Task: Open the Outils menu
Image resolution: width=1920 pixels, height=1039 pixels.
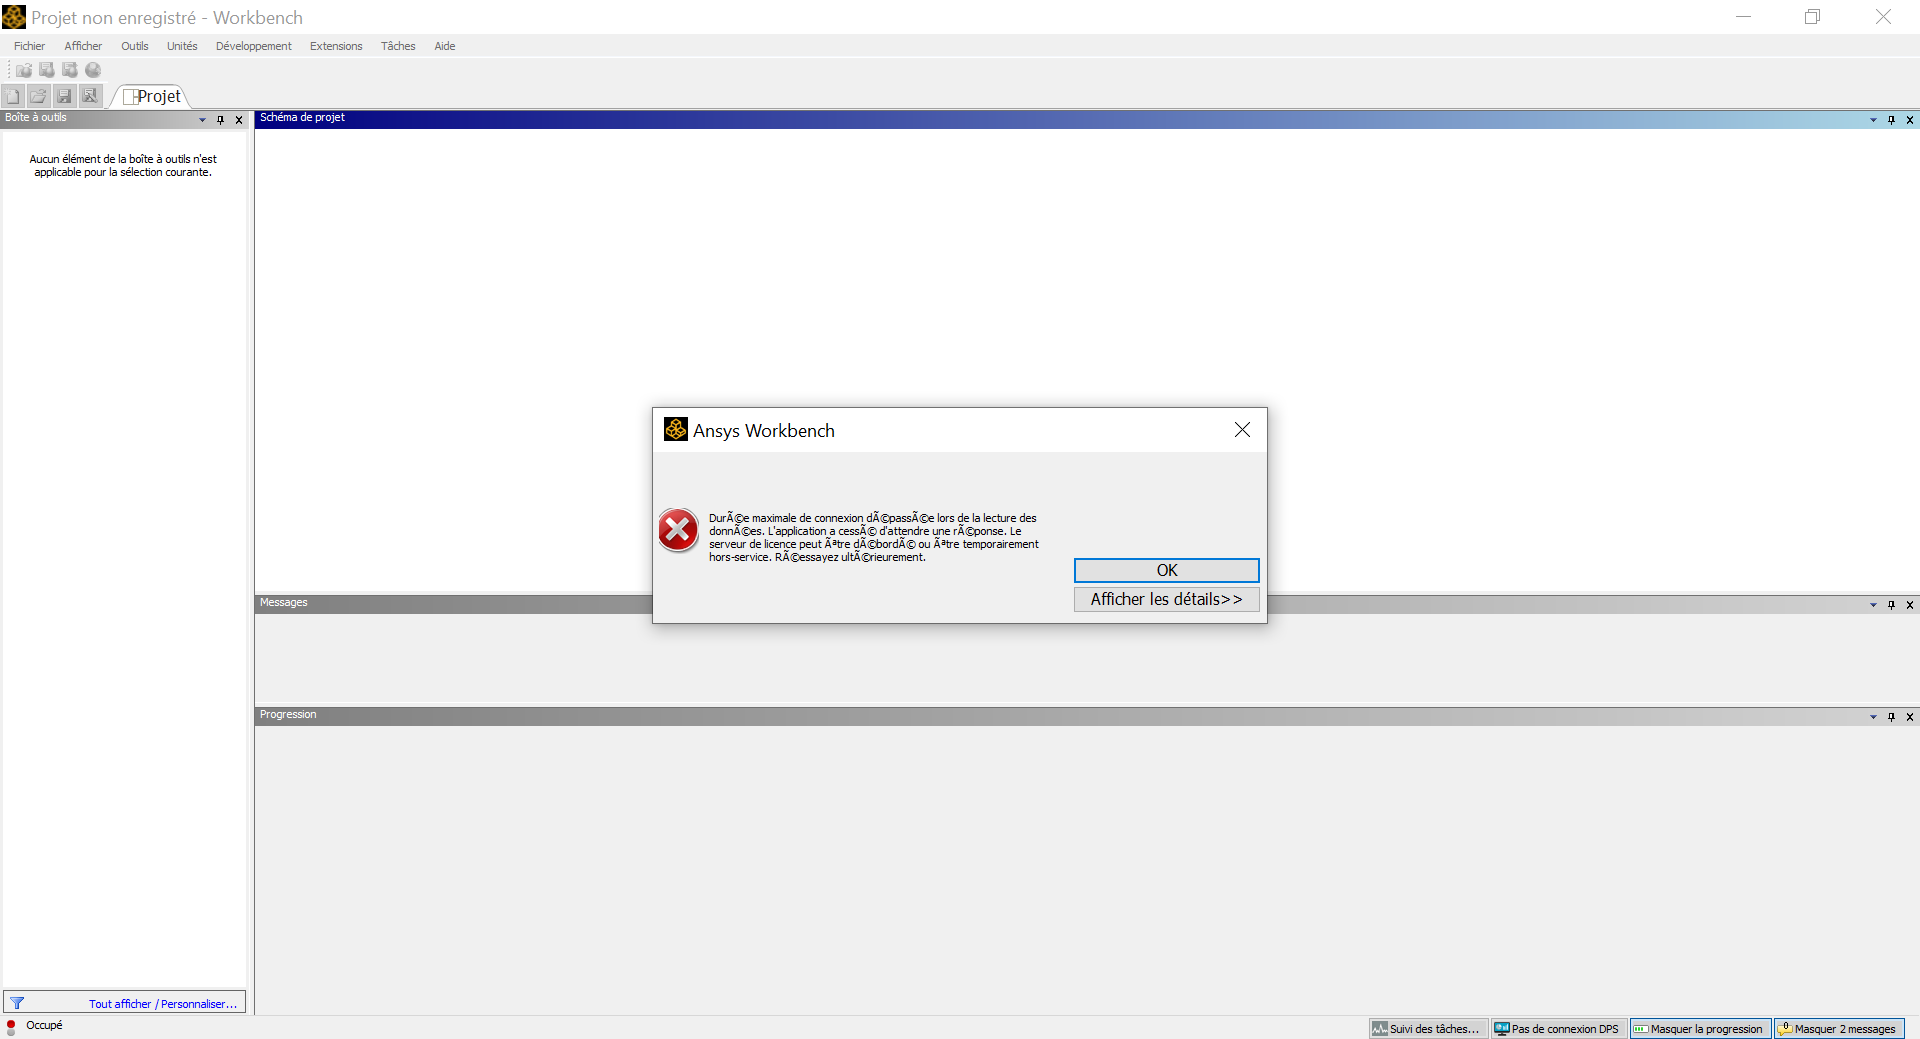Action: pos(135,46)
